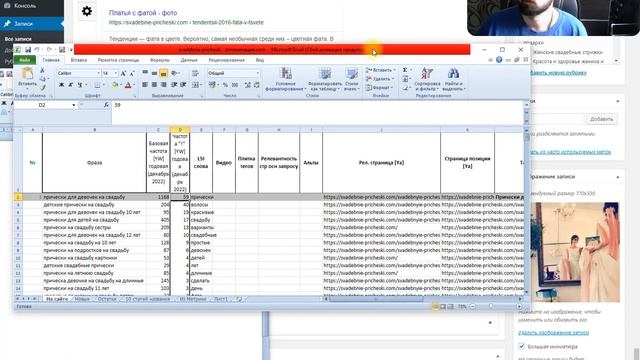640x360 pixels.
Task: Click the gear settings icon in WordPress window
Action: tap(87, 11)
